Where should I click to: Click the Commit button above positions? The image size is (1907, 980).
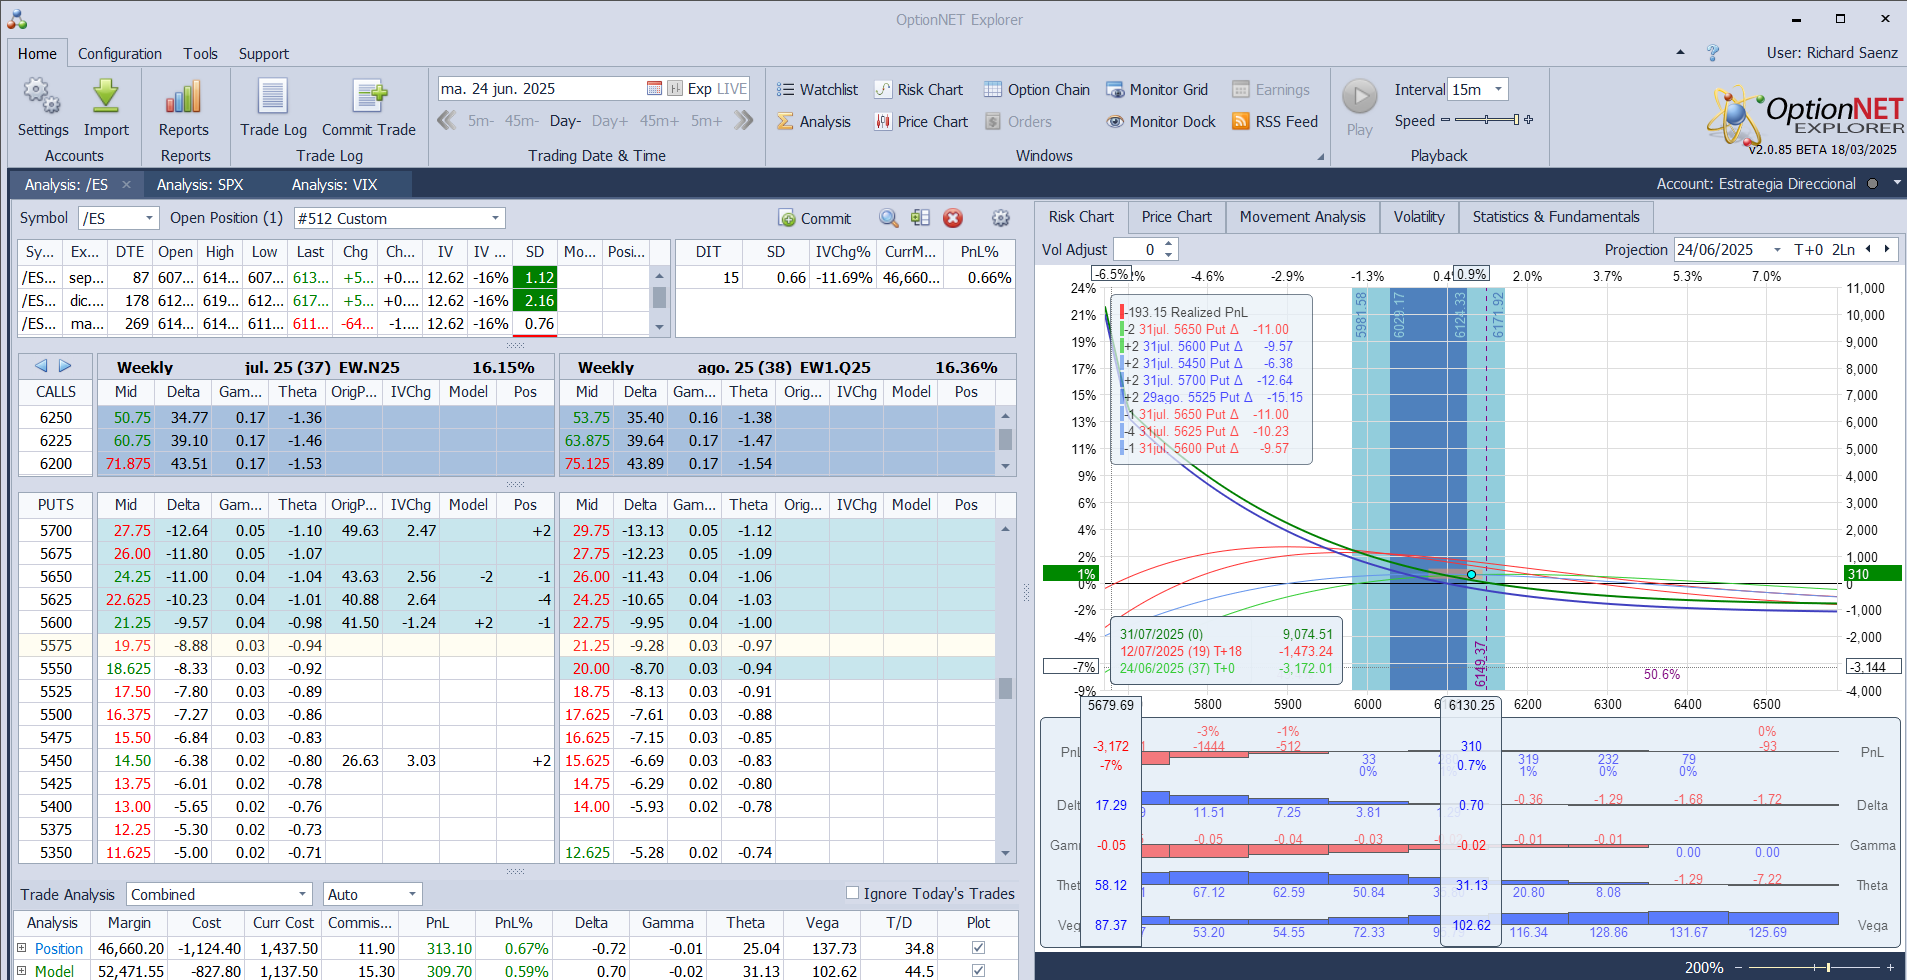click(815, 218)
